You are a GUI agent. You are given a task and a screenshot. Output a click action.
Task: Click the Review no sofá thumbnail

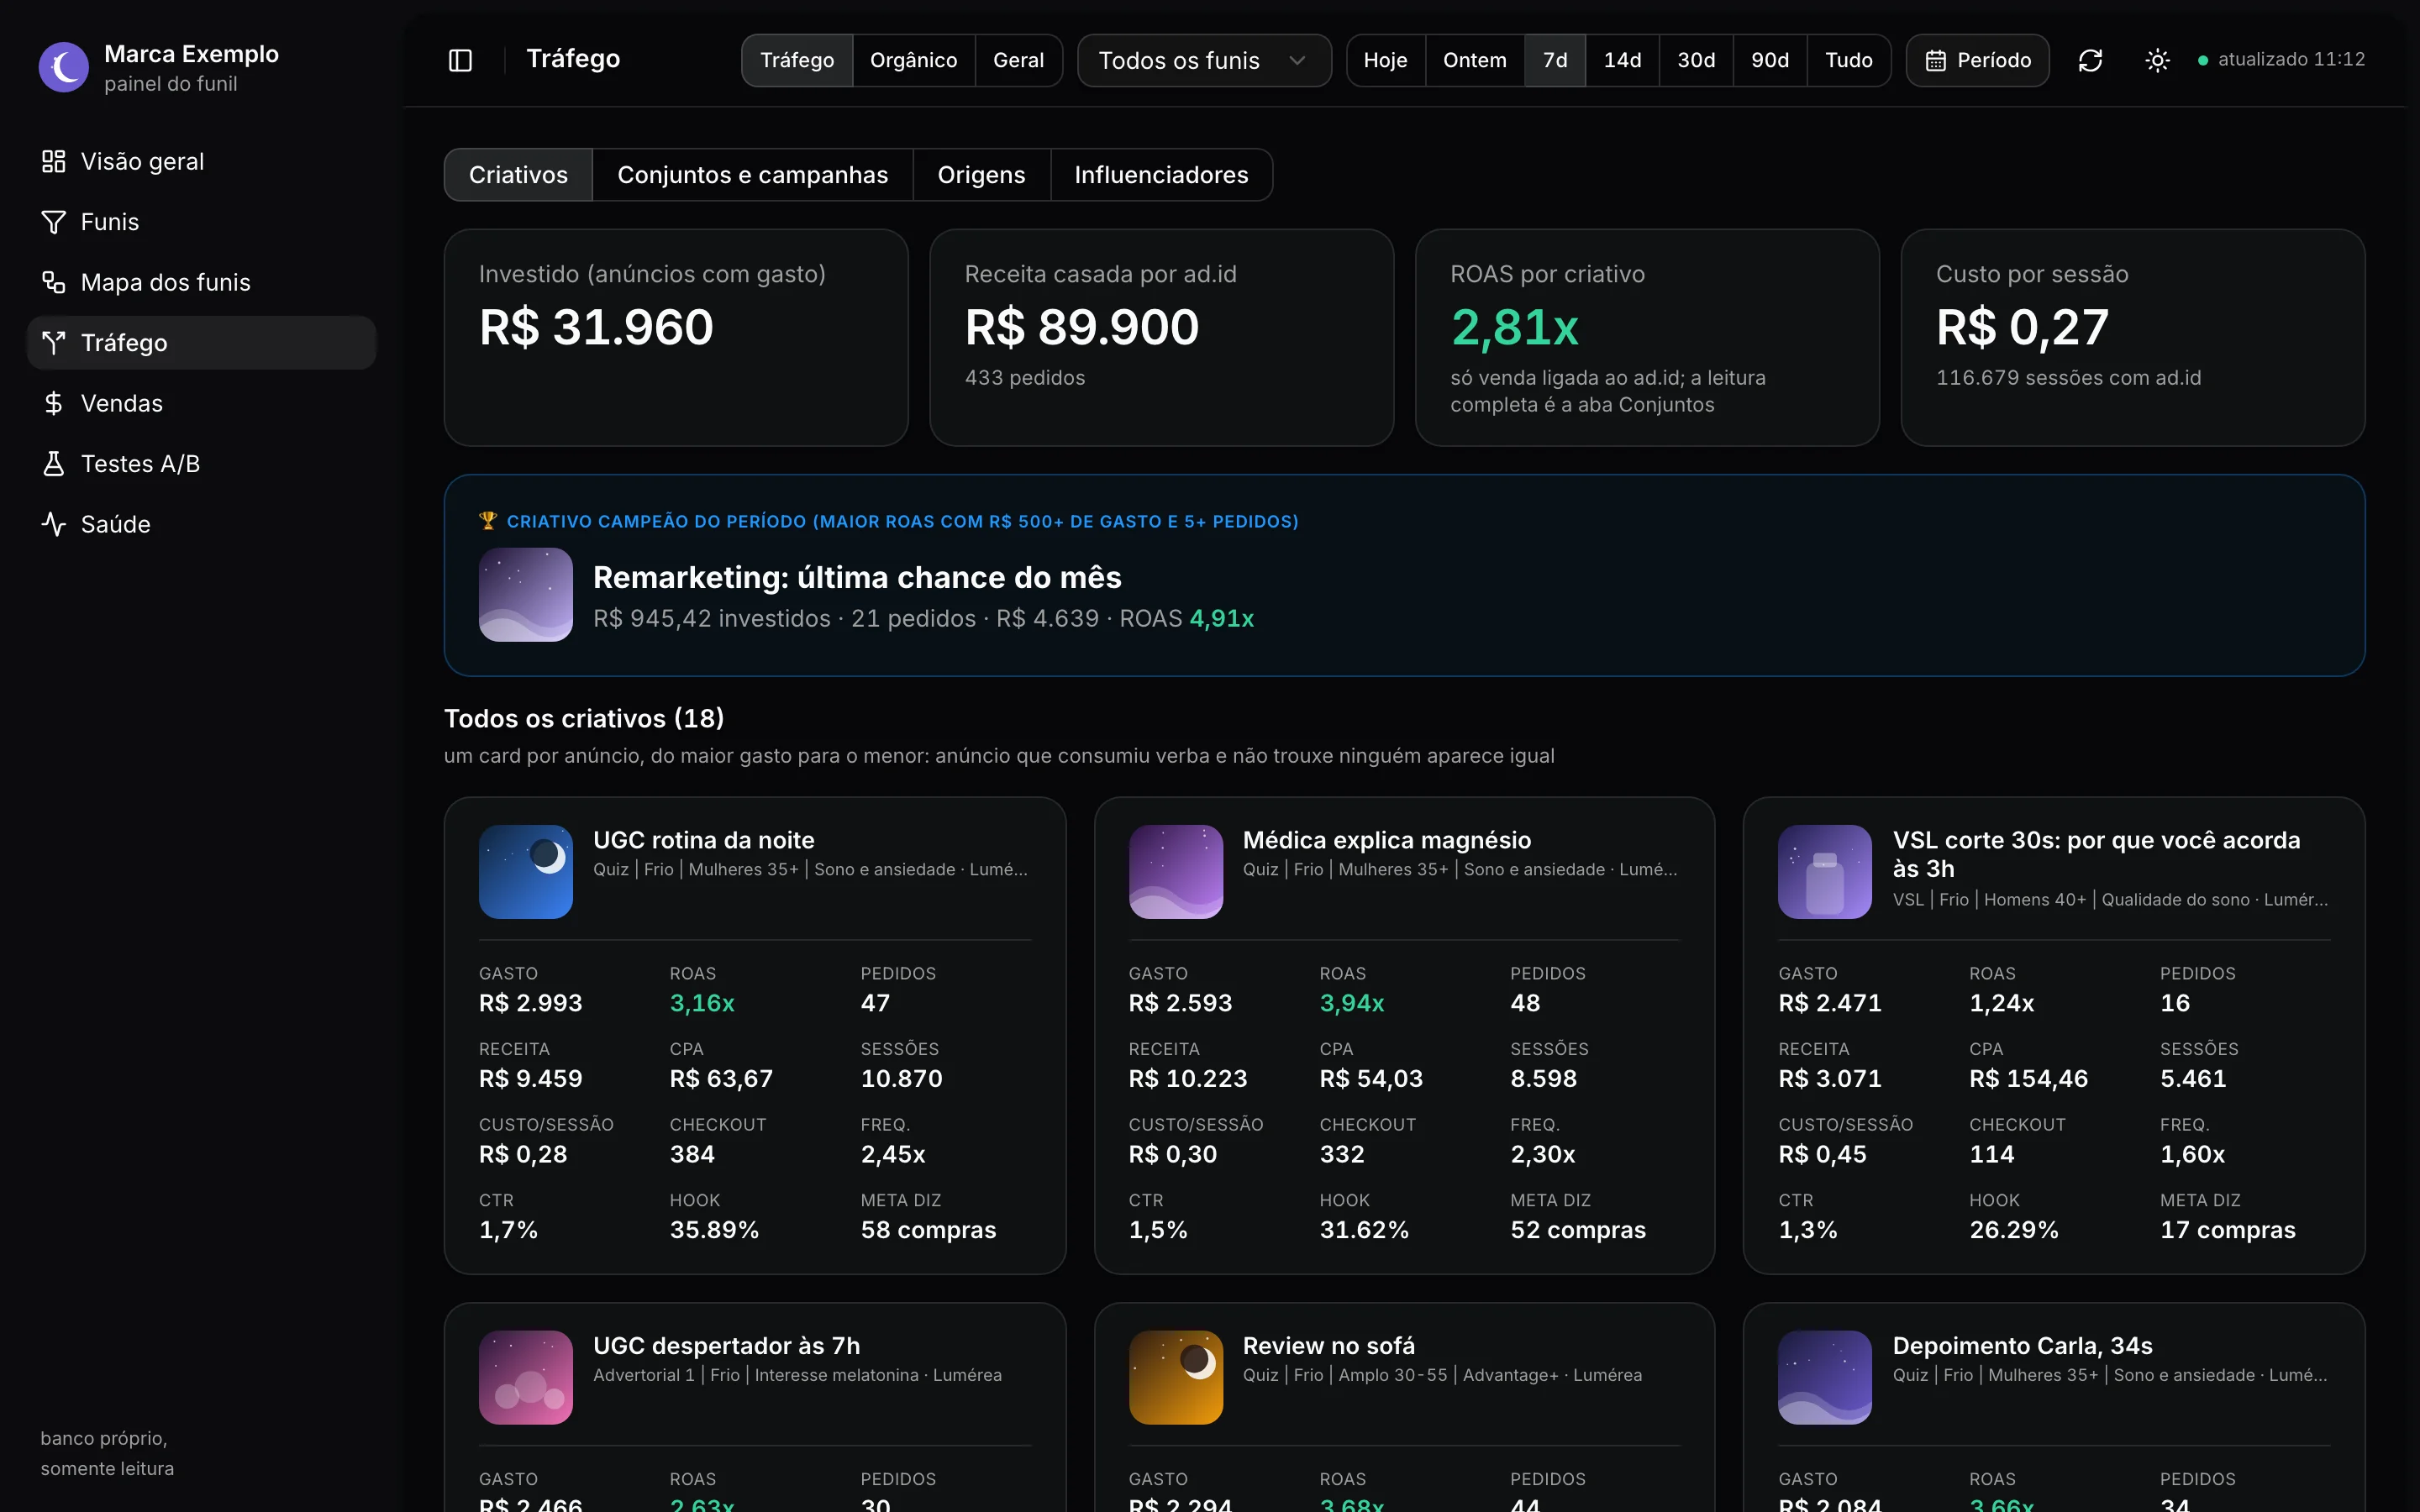click(x=1175, y=1377)
